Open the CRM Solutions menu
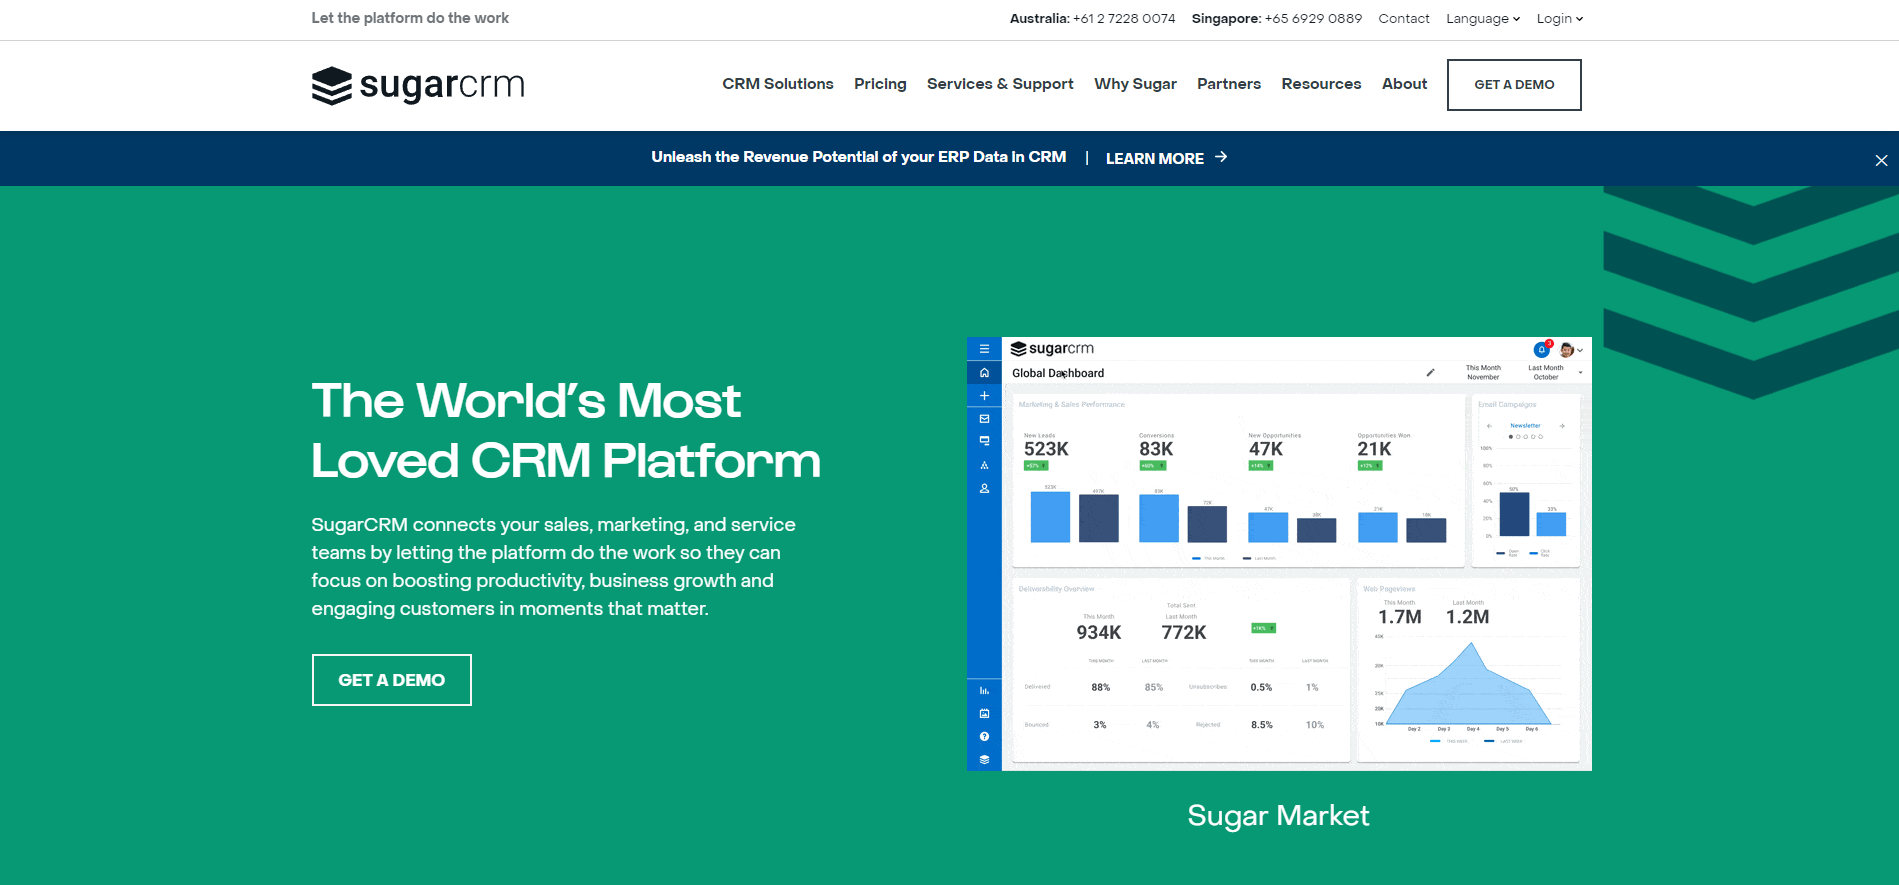Viewport: 1899px width, 885px height. [x=778, y=84]
